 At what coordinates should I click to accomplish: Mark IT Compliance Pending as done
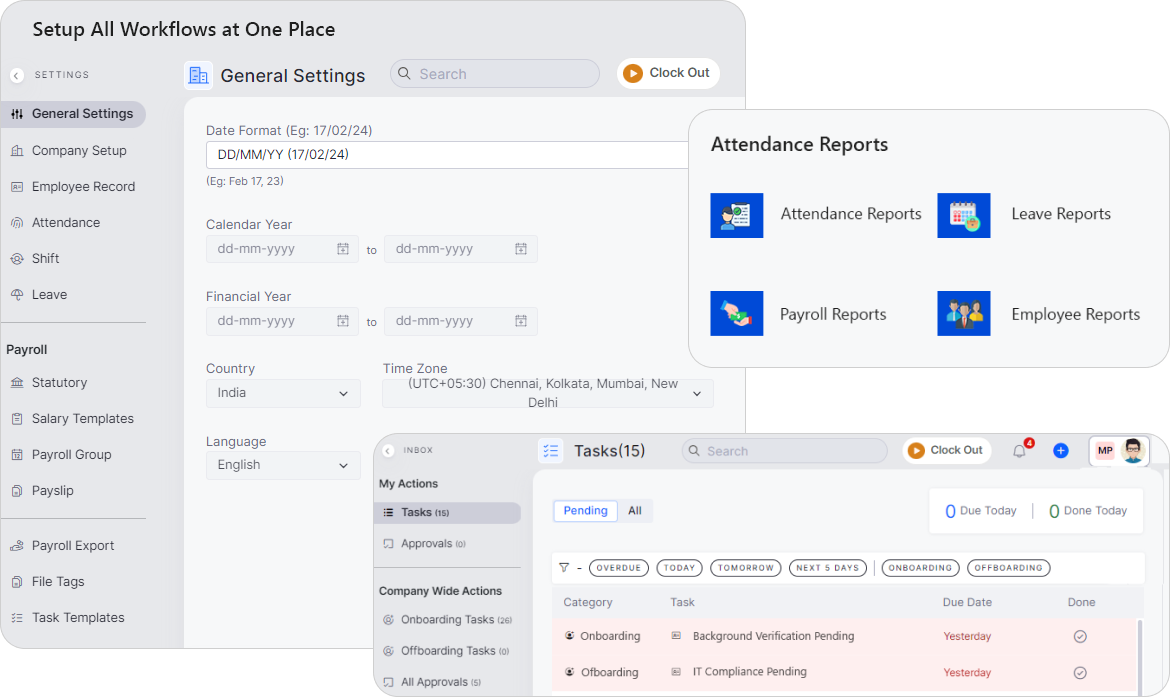[x=1080, y=672]
